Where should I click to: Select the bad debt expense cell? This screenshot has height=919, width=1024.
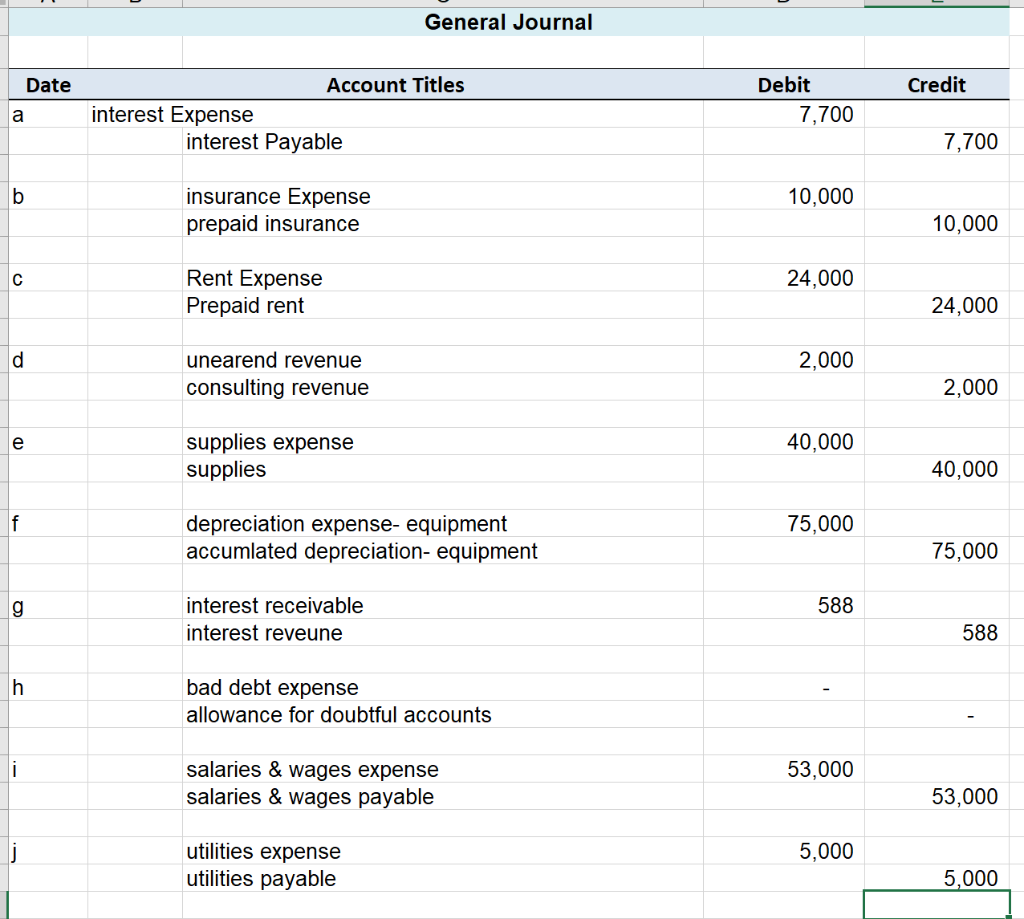(443, 688)
